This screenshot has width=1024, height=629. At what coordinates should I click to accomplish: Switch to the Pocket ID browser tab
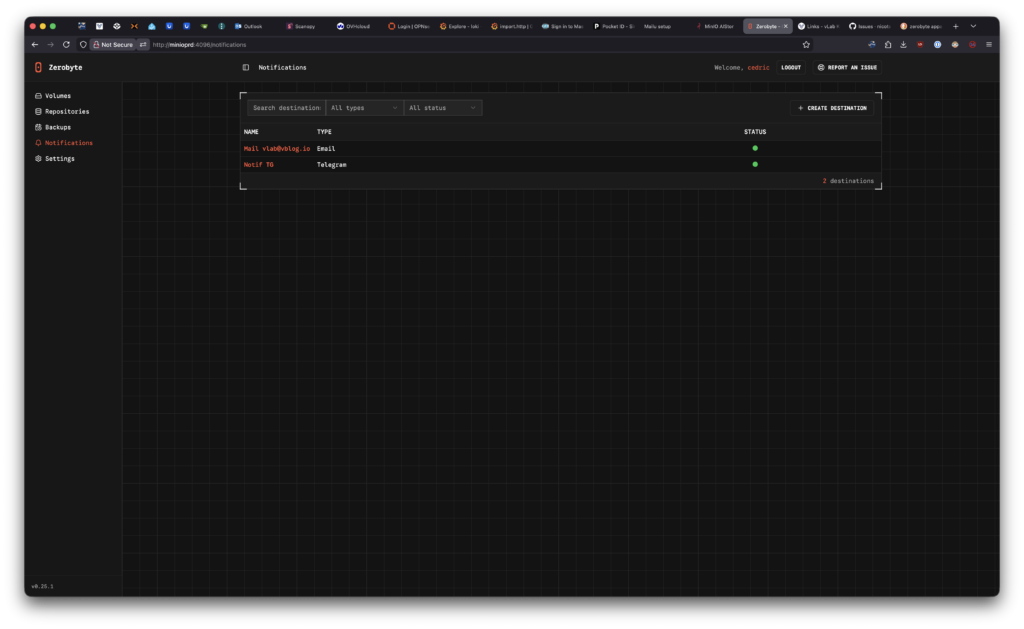click(x=612, y=26)
